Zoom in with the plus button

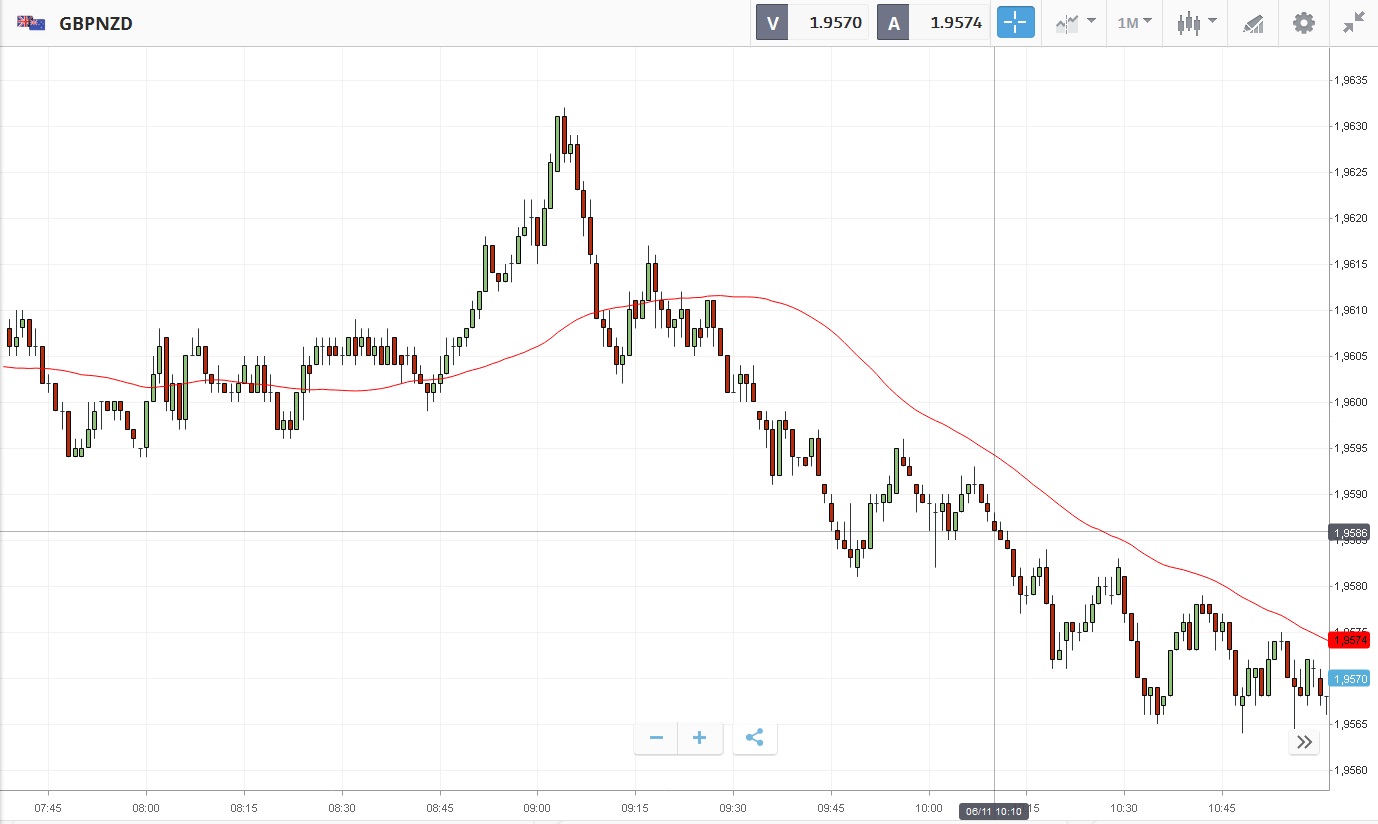coord(700,738)
